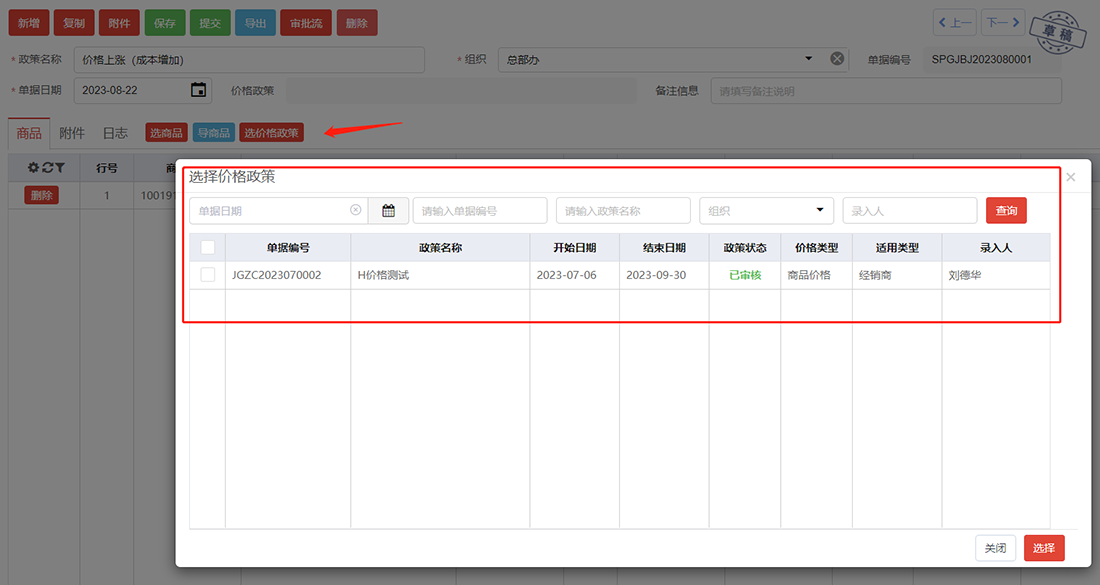Click the 选商品 button
The width and height of the screenshot is (1100, 585).
point(166,133)
